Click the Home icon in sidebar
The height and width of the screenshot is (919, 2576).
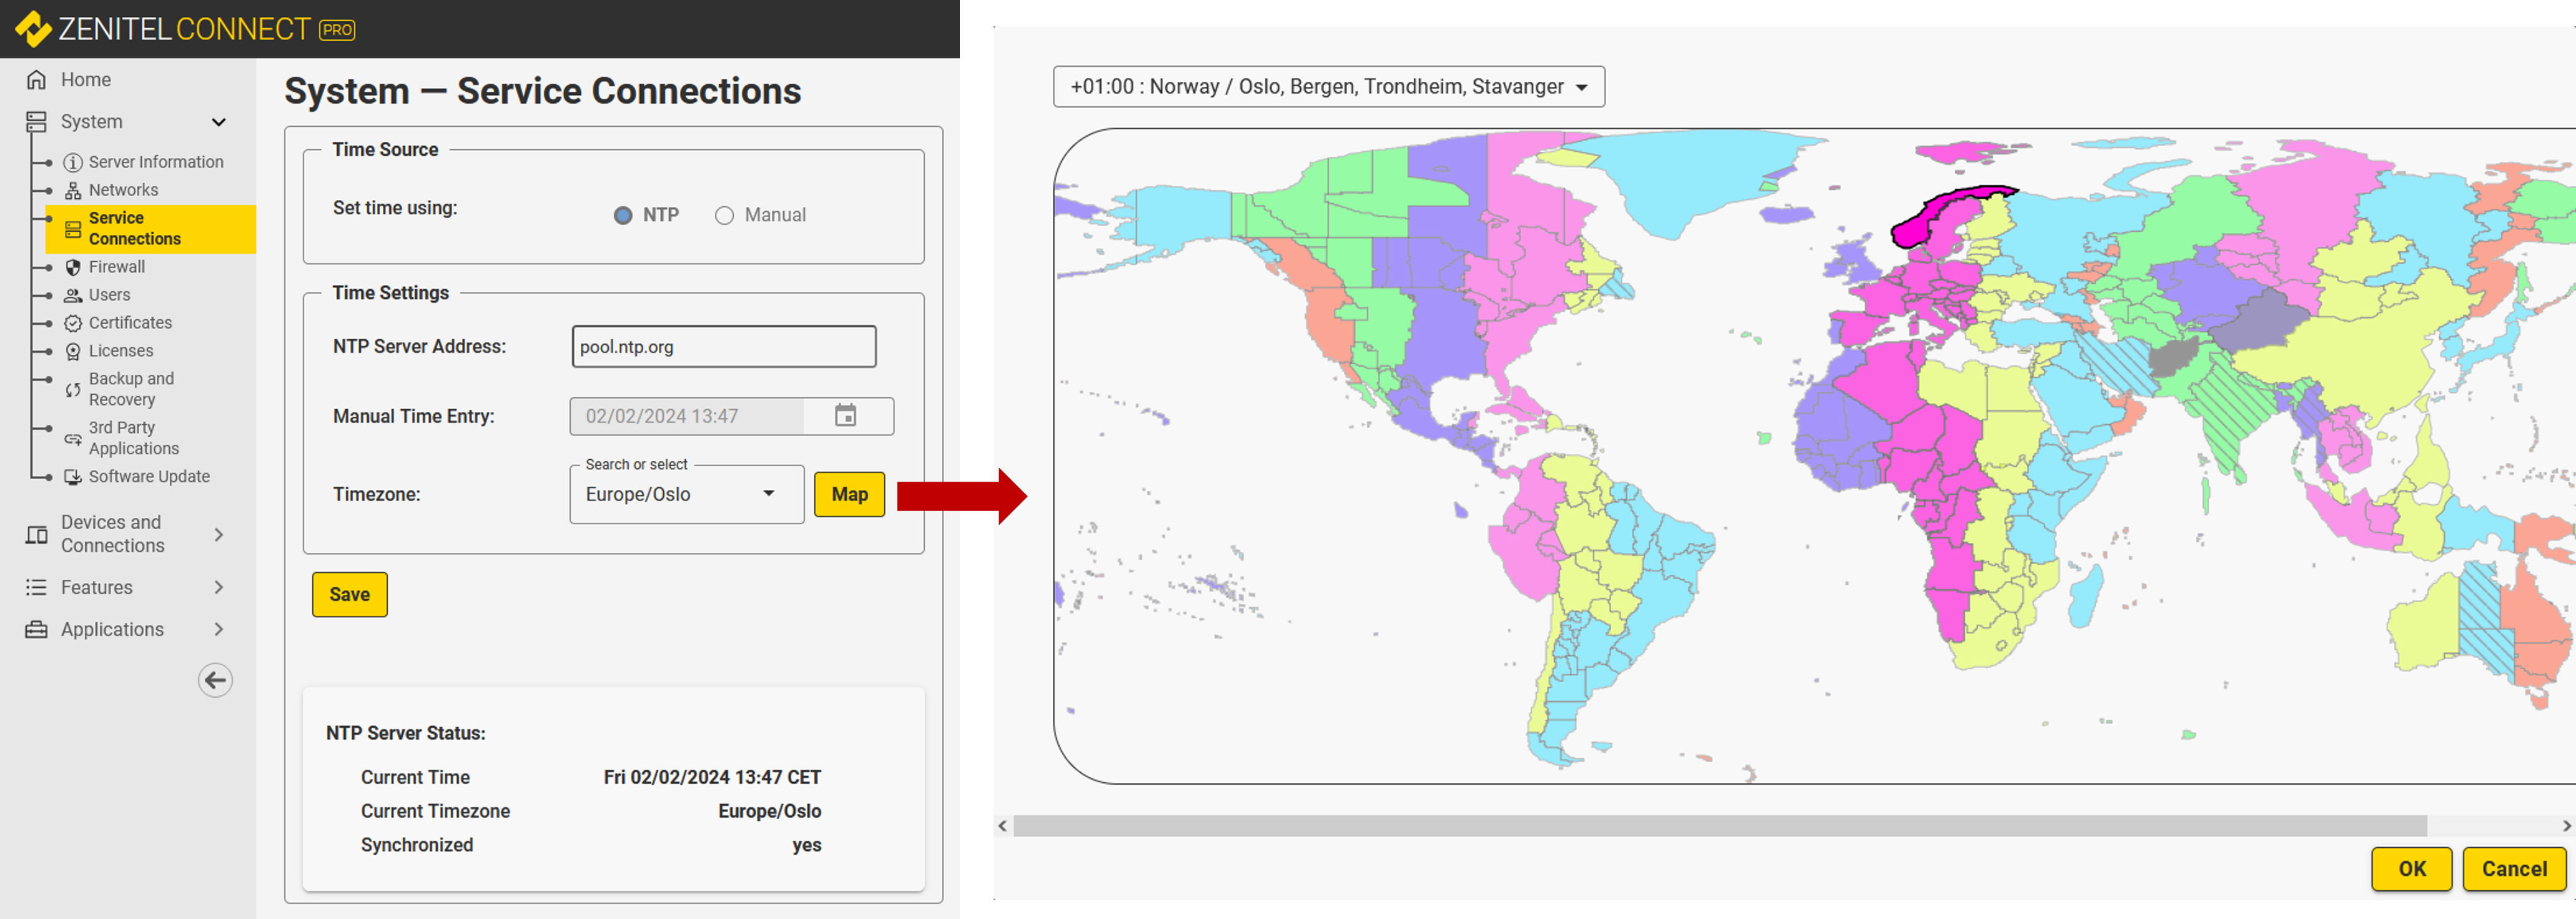(x=36, y=79)
